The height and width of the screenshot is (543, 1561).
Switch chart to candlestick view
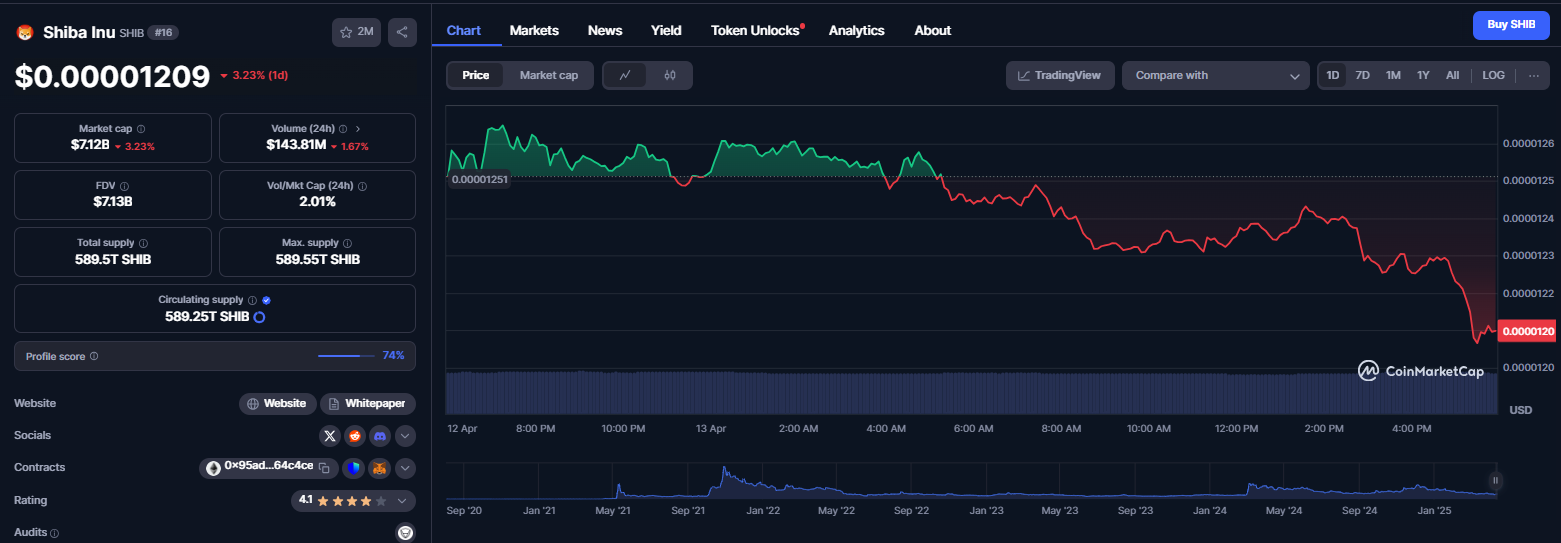click(670, 75)
